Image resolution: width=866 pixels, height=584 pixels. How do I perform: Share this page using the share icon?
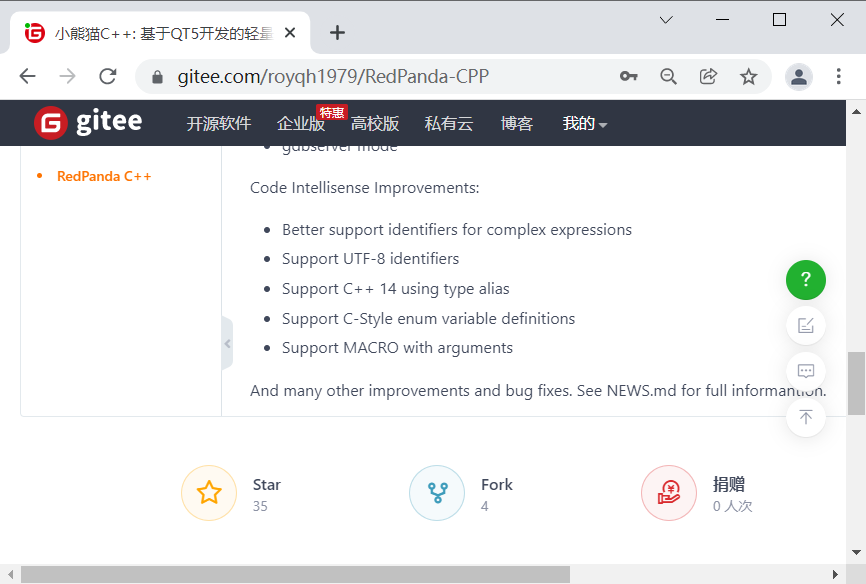(x=708, y=76)
